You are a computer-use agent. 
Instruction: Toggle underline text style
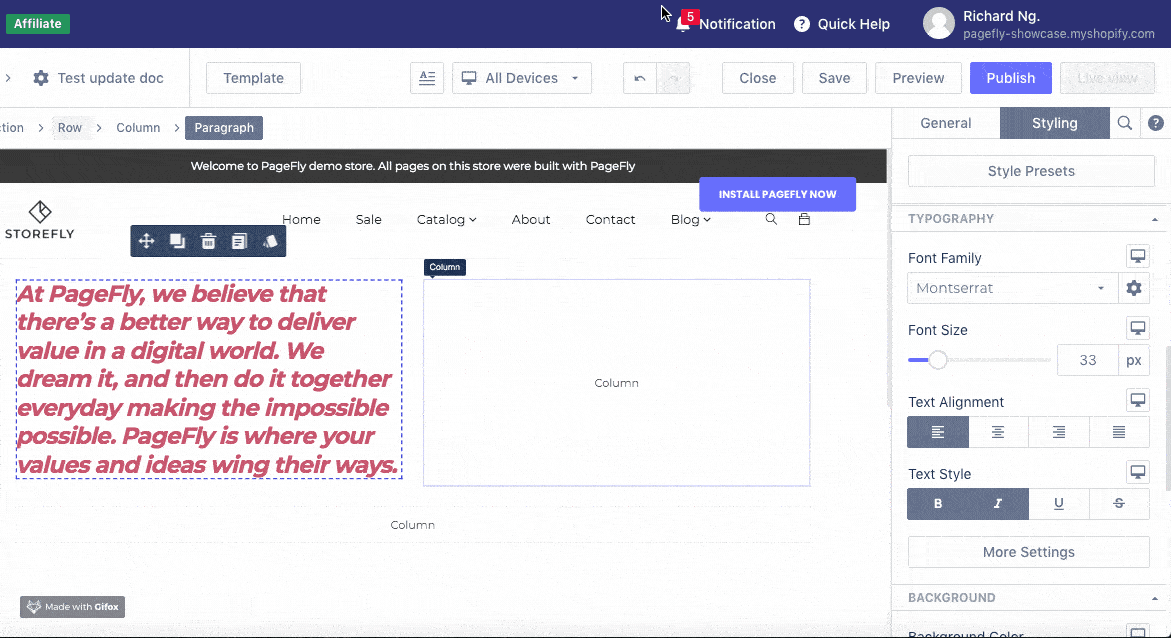pos(1058,504)
